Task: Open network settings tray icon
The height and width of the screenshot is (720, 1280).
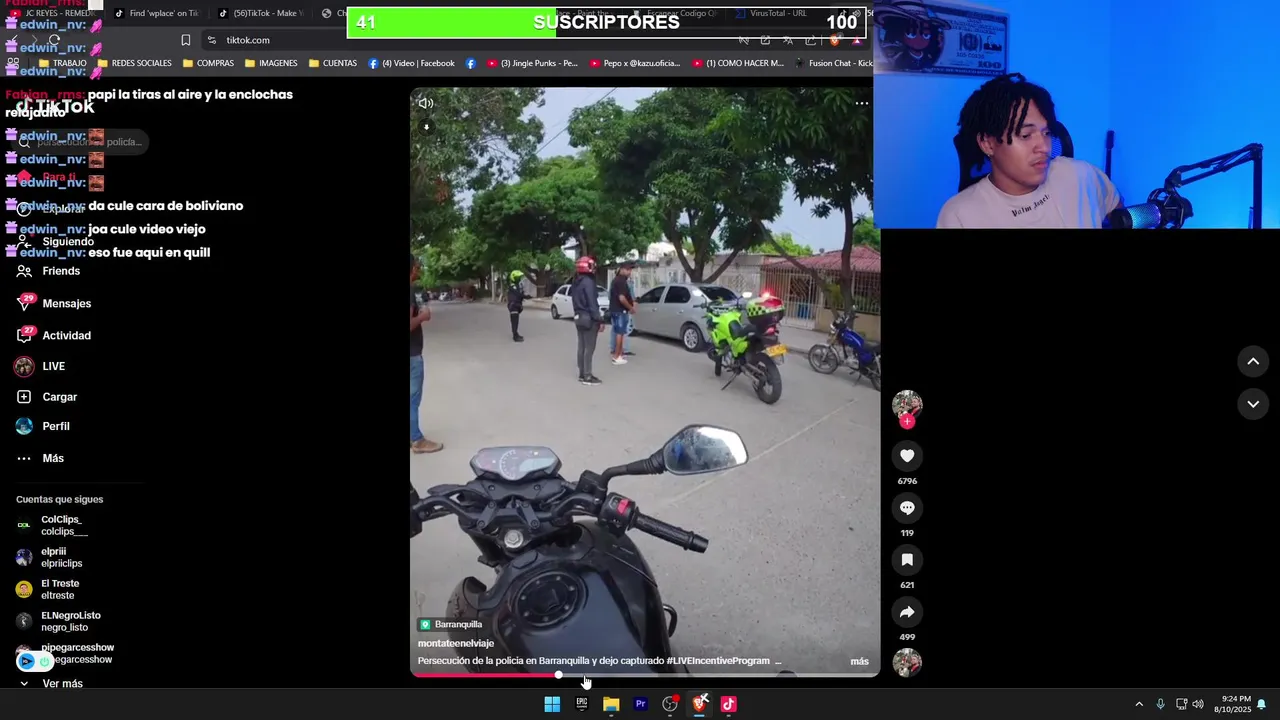Action: pos(1181,704)
